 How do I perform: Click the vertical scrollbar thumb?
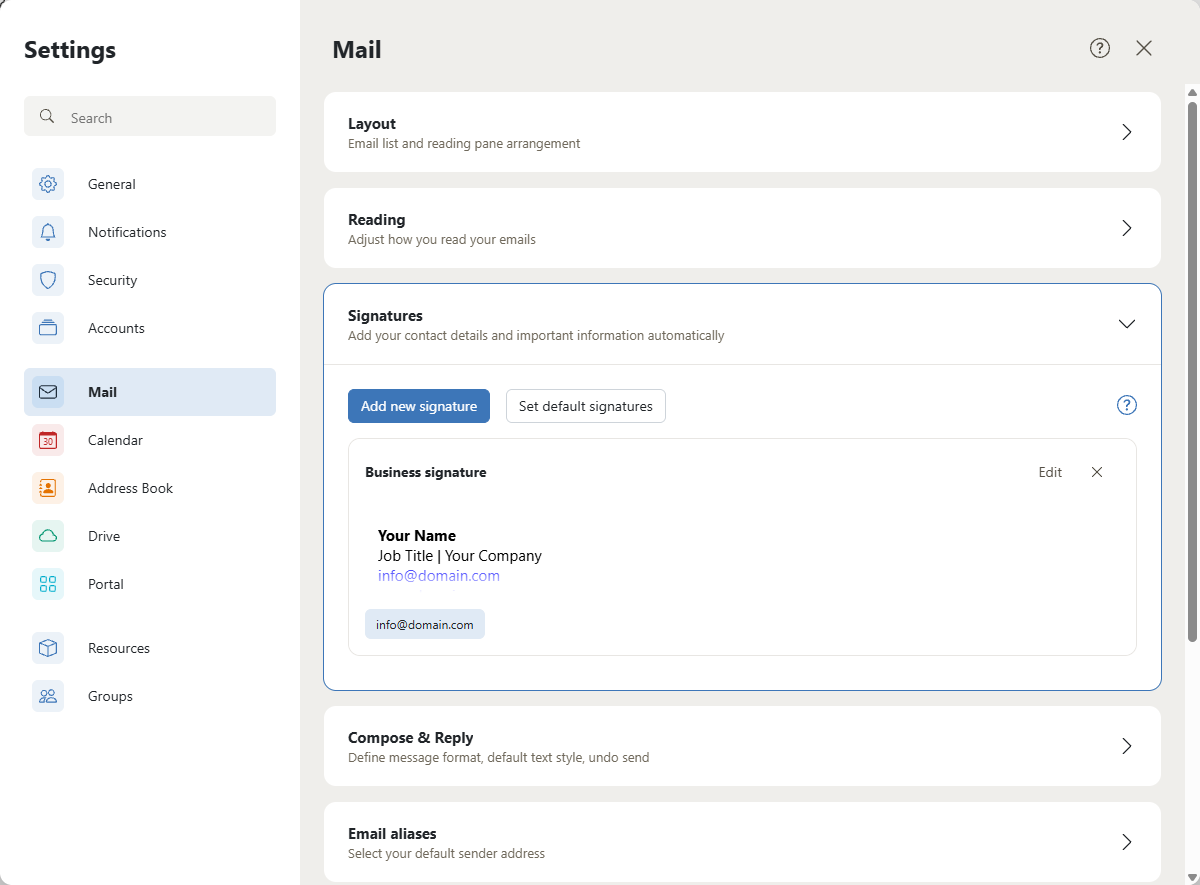1192,370
